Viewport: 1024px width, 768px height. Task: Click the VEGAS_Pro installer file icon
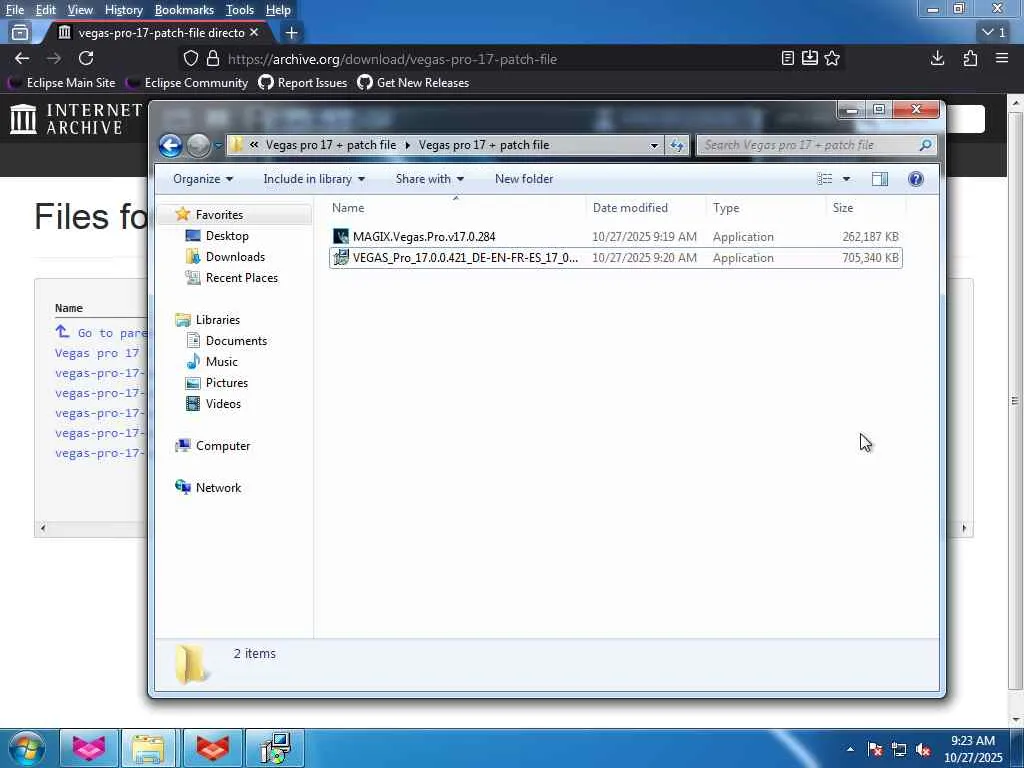[340, 257]
